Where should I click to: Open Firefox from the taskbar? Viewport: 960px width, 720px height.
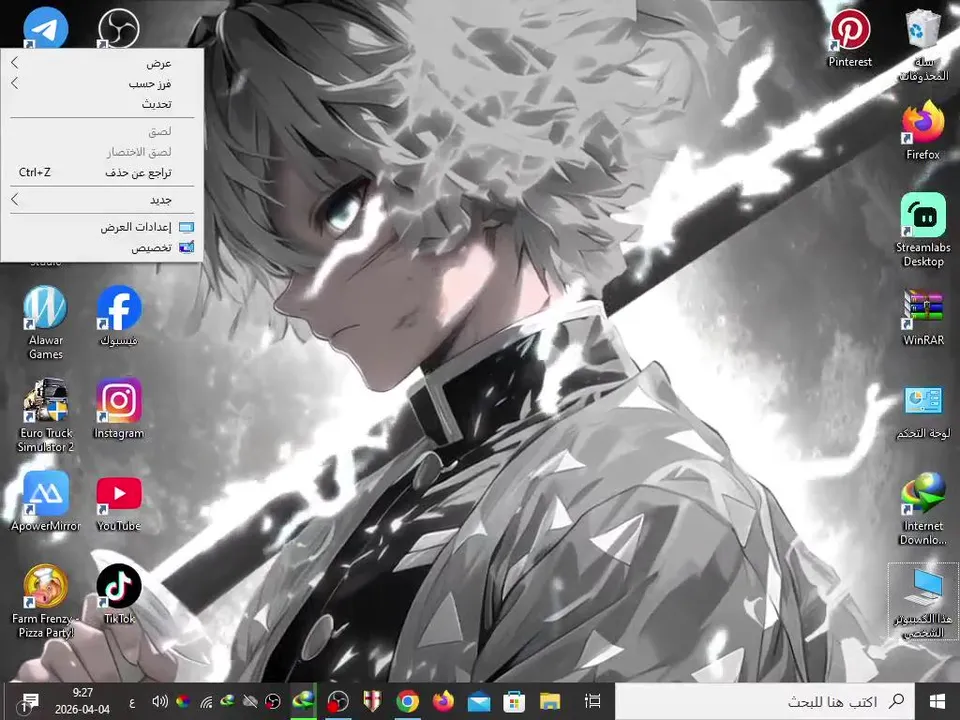(x=443, y=702)
